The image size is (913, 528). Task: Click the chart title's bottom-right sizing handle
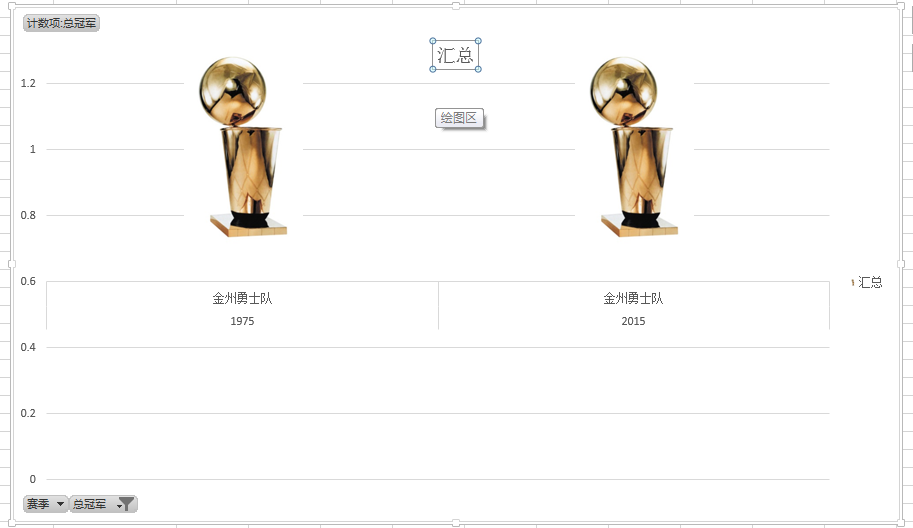[x=478, y=69]
